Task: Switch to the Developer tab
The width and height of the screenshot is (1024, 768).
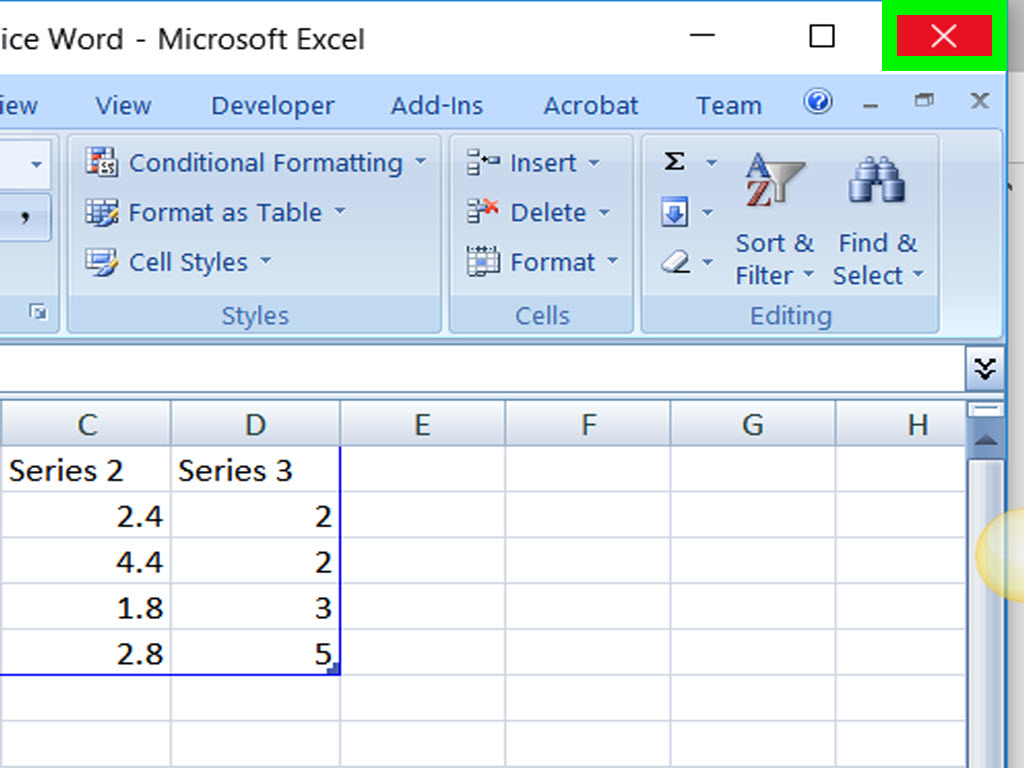Action: pos(272,106)
